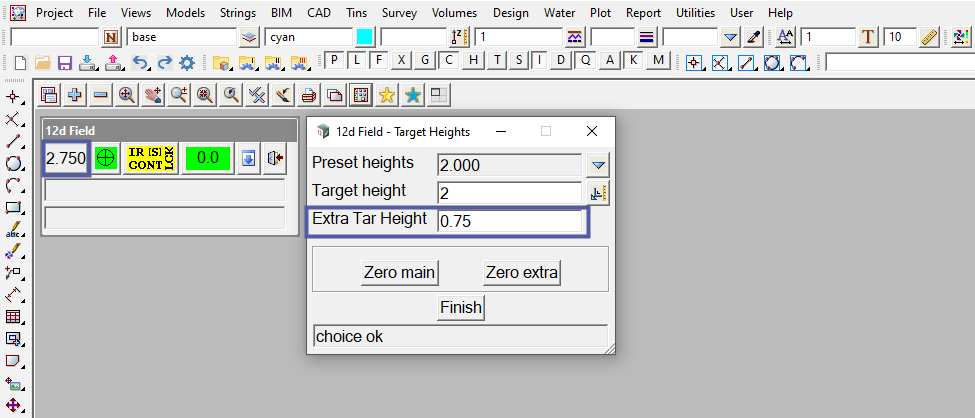
Task: Click the measure icon beside Target height
Action: pos(598,193)
